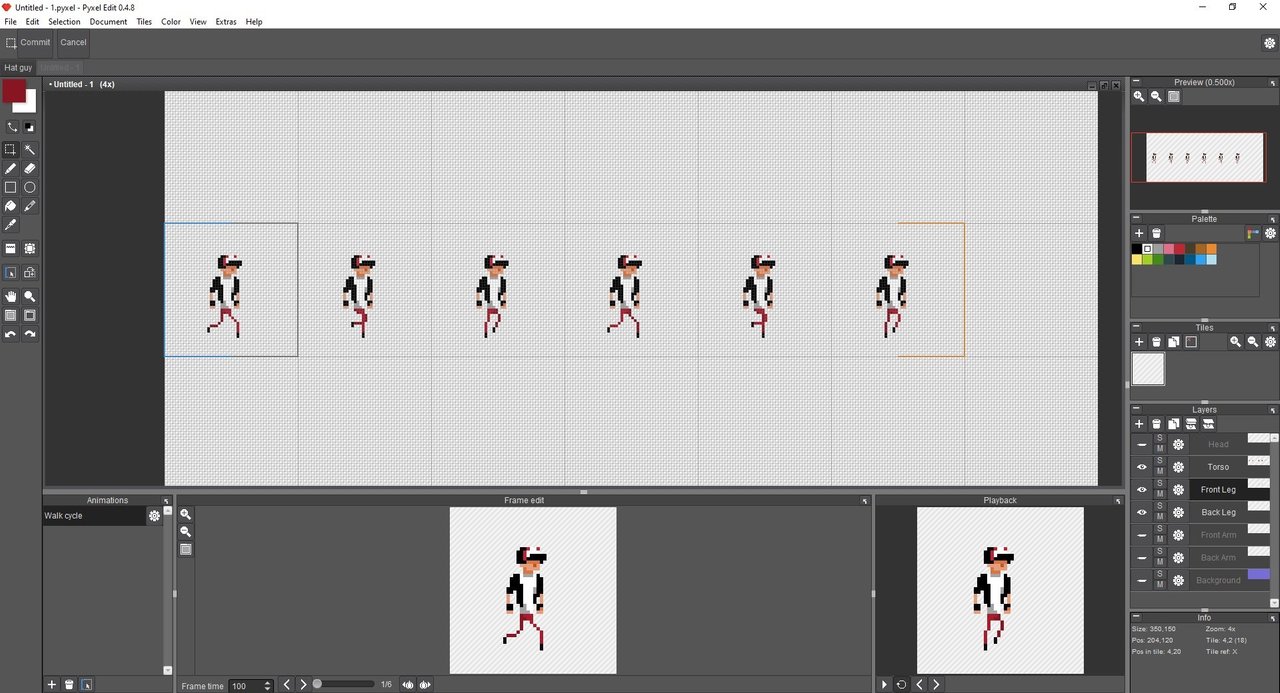Delete selected color in Palette panel
1280x693 pixels.
coord(1156,233)
